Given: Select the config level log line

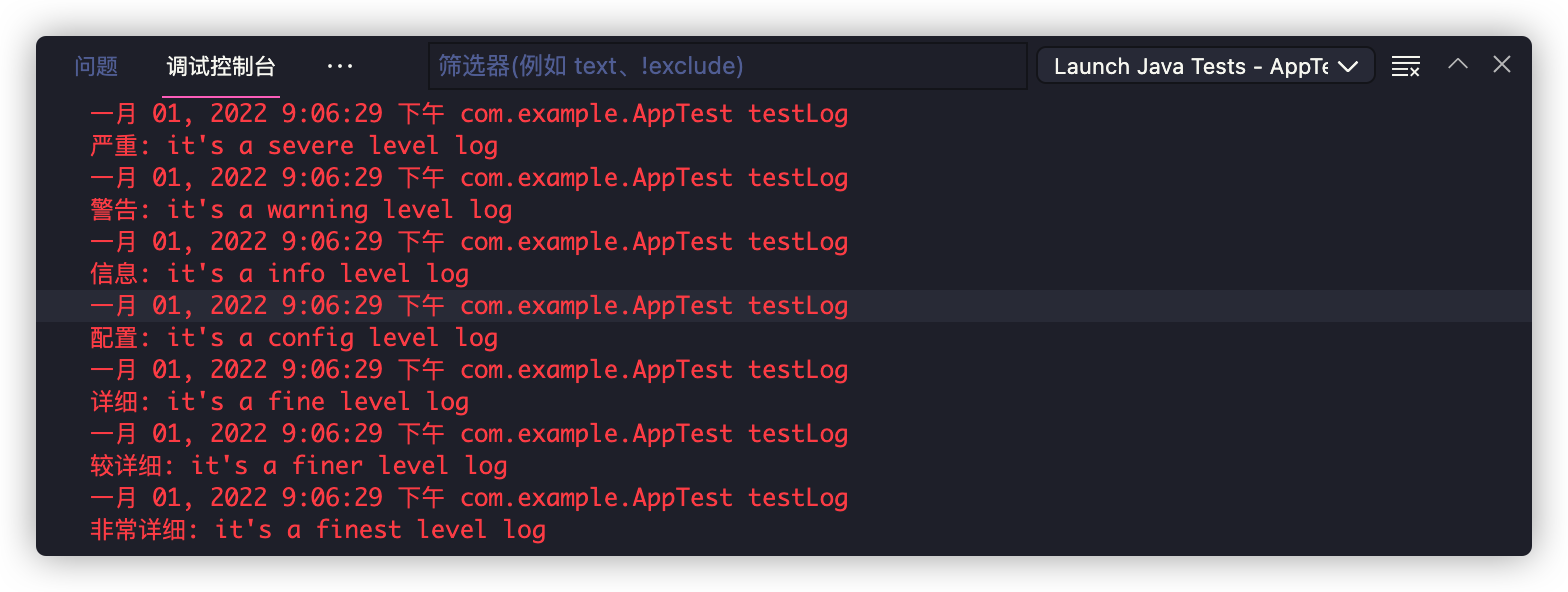Looking at the screenshot, I should pyautogui.click(x=294, y=338).
